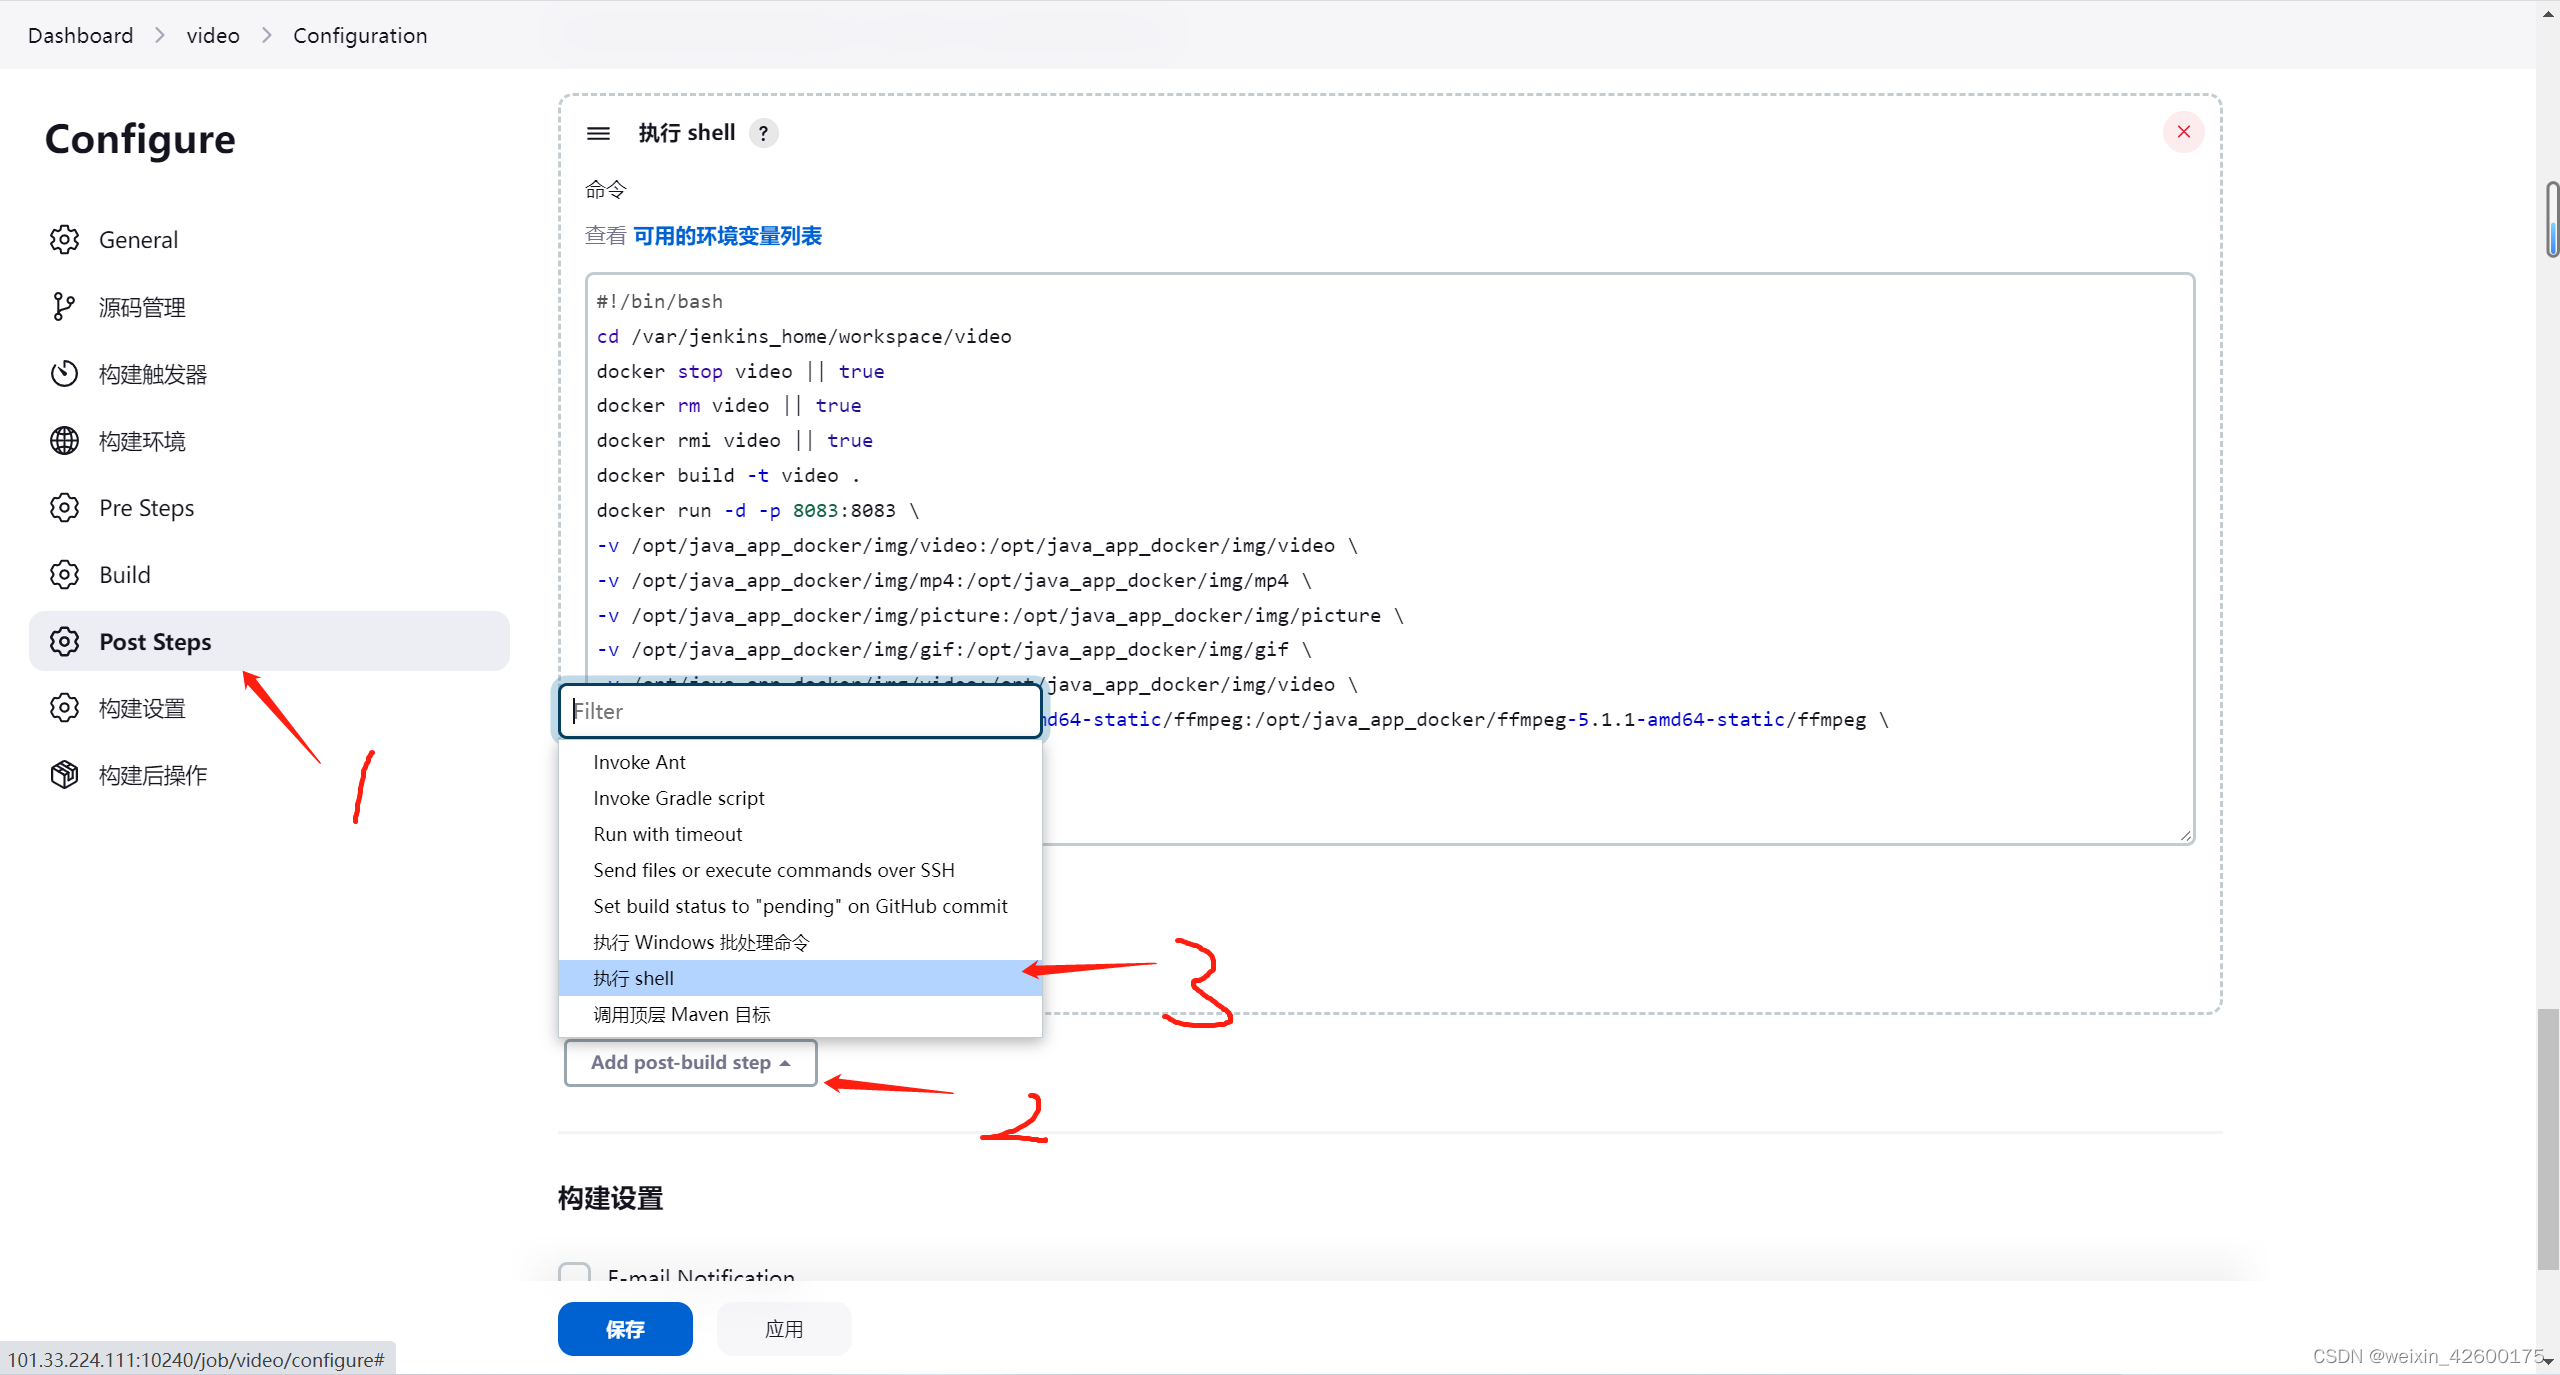Pick Invoke Gradle script option
The width and height of the screenshot is (2560, 1375).
click(678, 798)
